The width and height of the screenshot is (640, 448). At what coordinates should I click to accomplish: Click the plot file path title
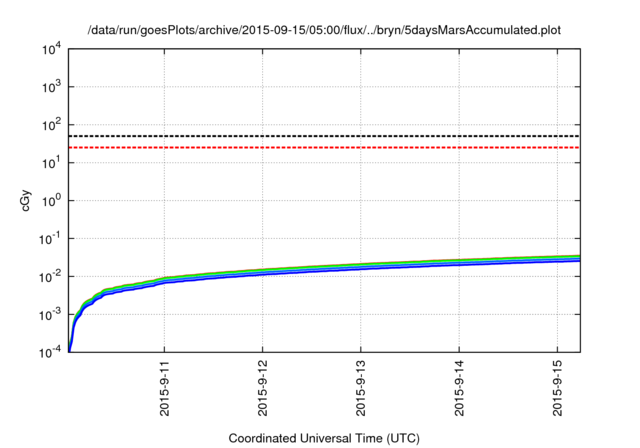[x=324, y=30]
